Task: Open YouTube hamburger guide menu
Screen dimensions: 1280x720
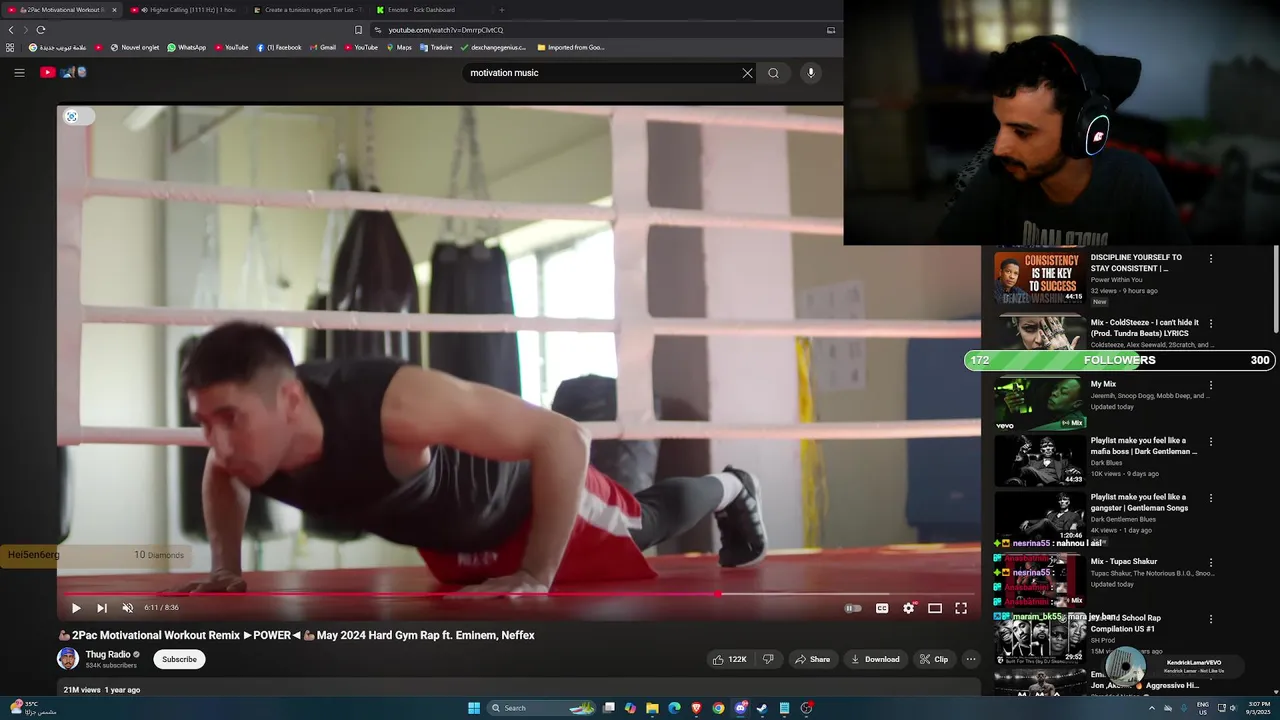Action: [19, 72]
